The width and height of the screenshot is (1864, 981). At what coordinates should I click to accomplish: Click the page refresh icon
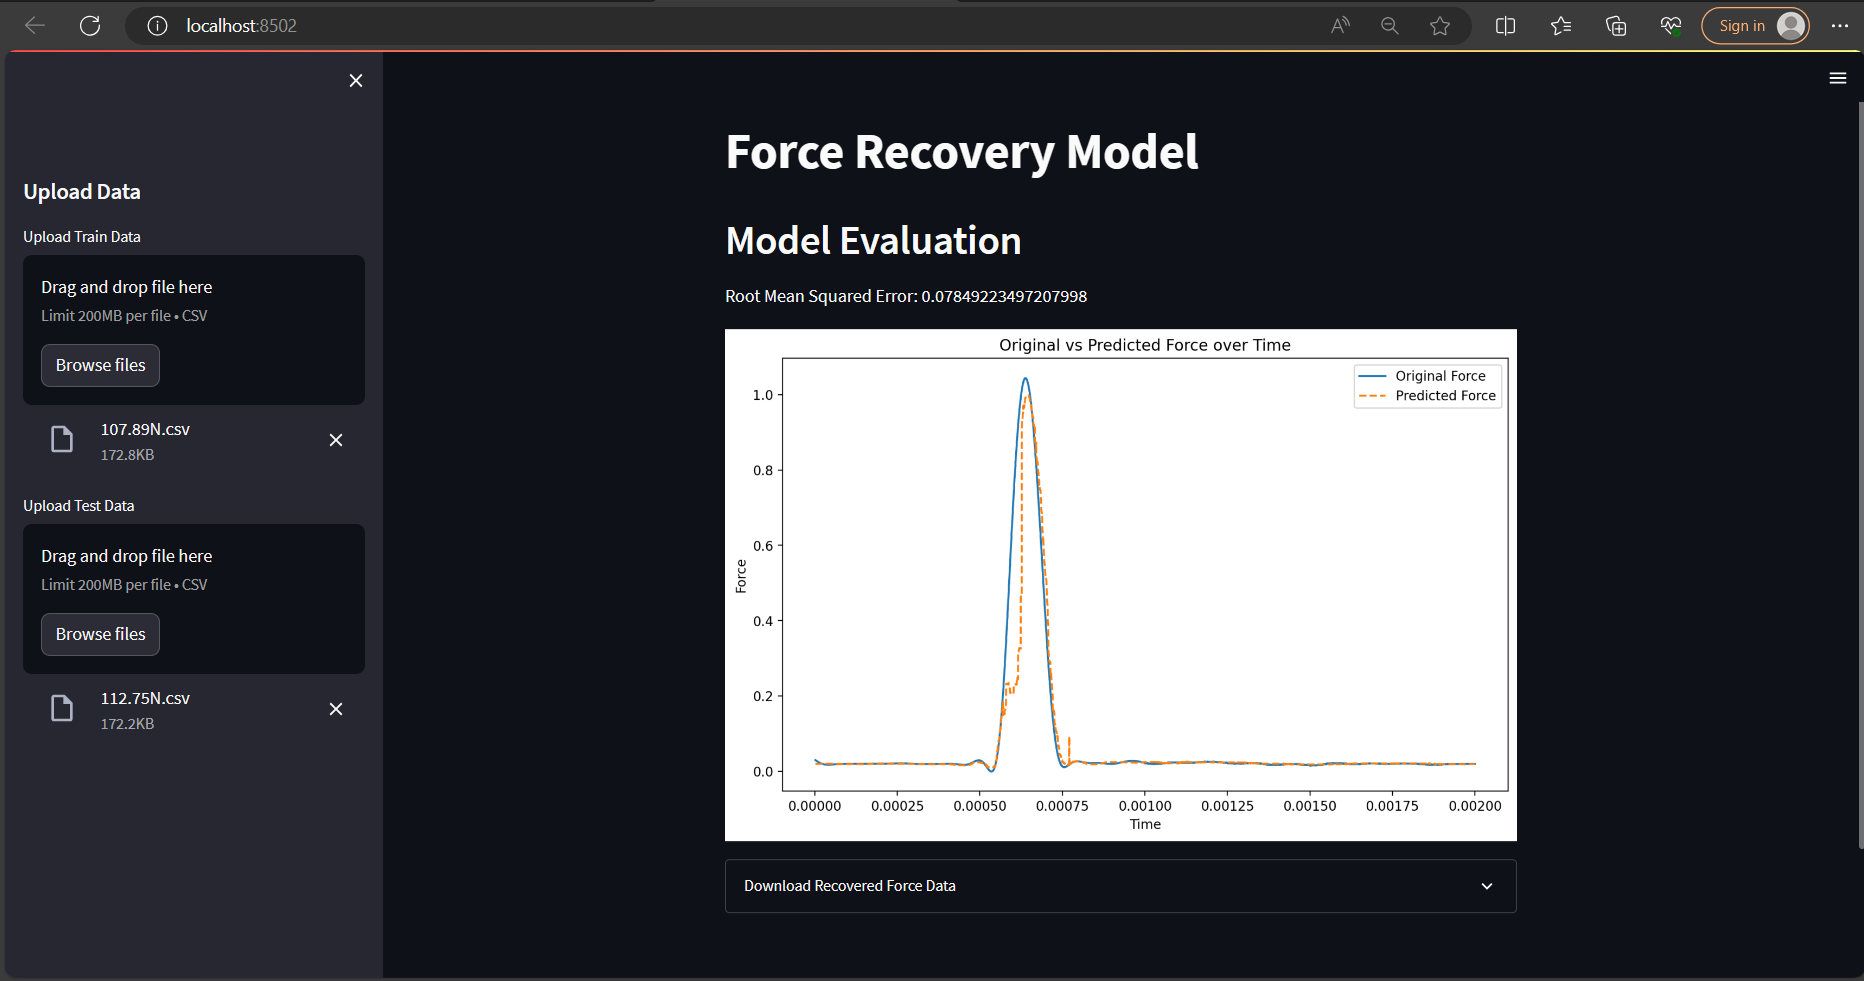tap(90, 26)
